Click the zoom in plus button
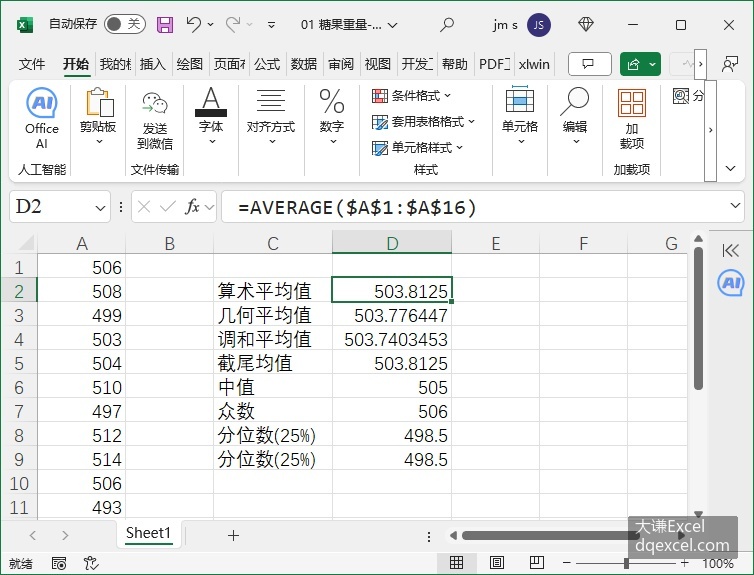The height and width of the screenshot is (575, 754). click(x=684, y=562)
